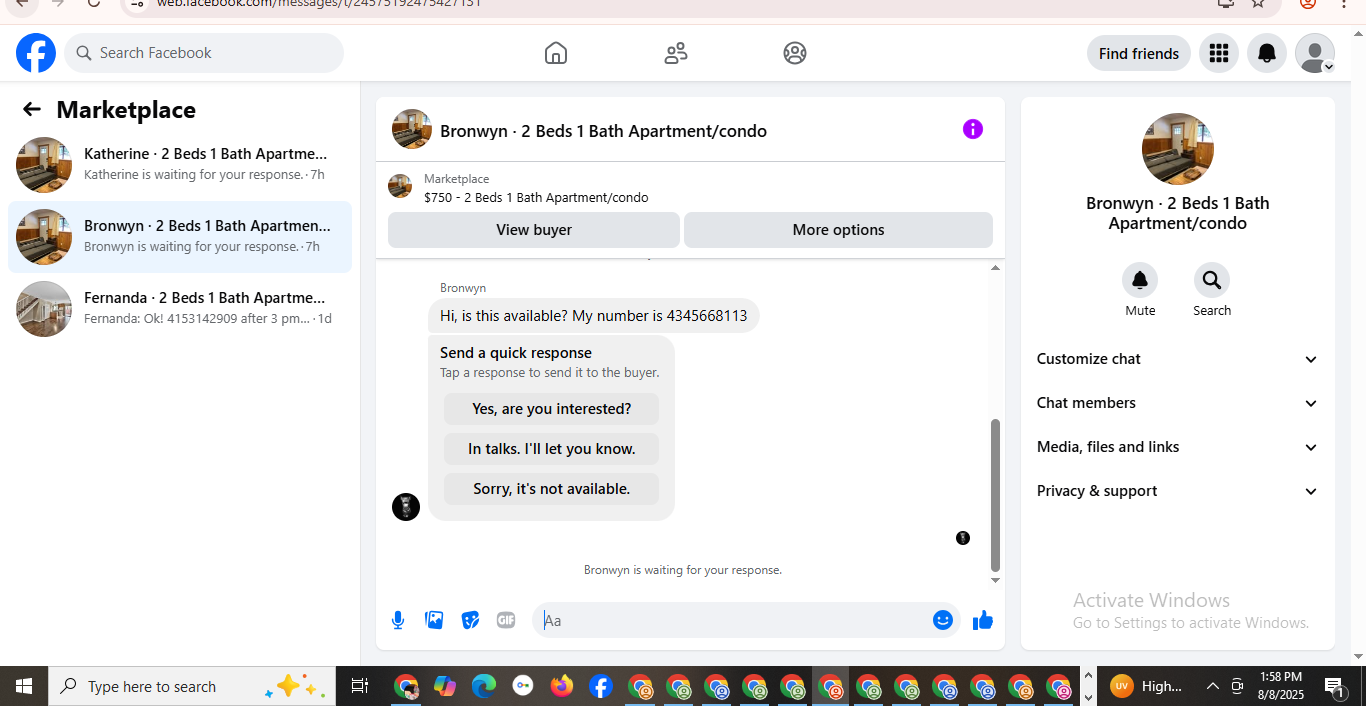Open Firefox from the taskbar
The width and height of the screenshot is (1366, 706).
pos(562,686)
